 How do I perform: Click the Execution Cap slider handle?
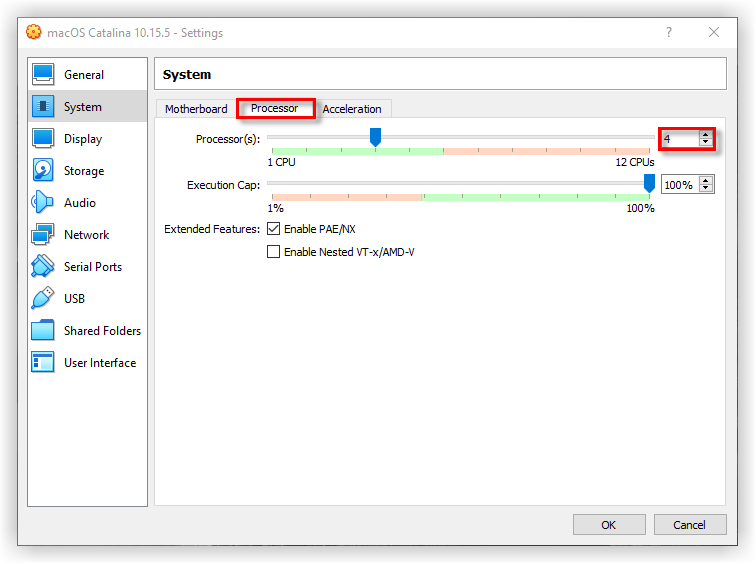point(649,183)
